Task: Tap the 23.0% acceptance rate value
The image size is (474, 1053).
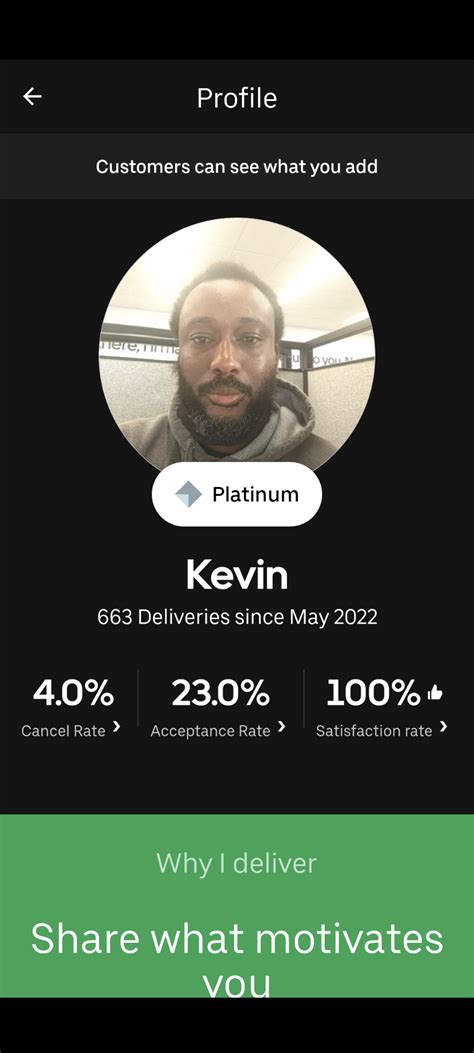Action: (220, 693)
